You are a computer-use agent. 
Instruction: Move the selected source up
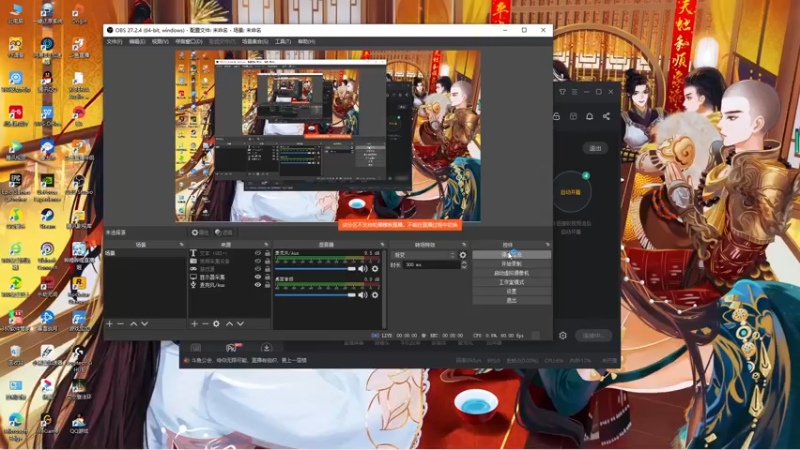[229, 323]
